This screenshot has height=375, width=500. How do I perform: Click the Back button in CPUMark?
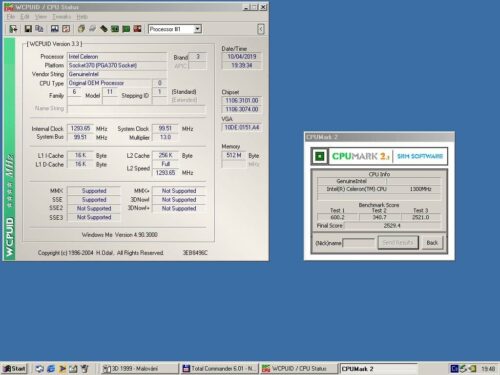pos(432,243)
